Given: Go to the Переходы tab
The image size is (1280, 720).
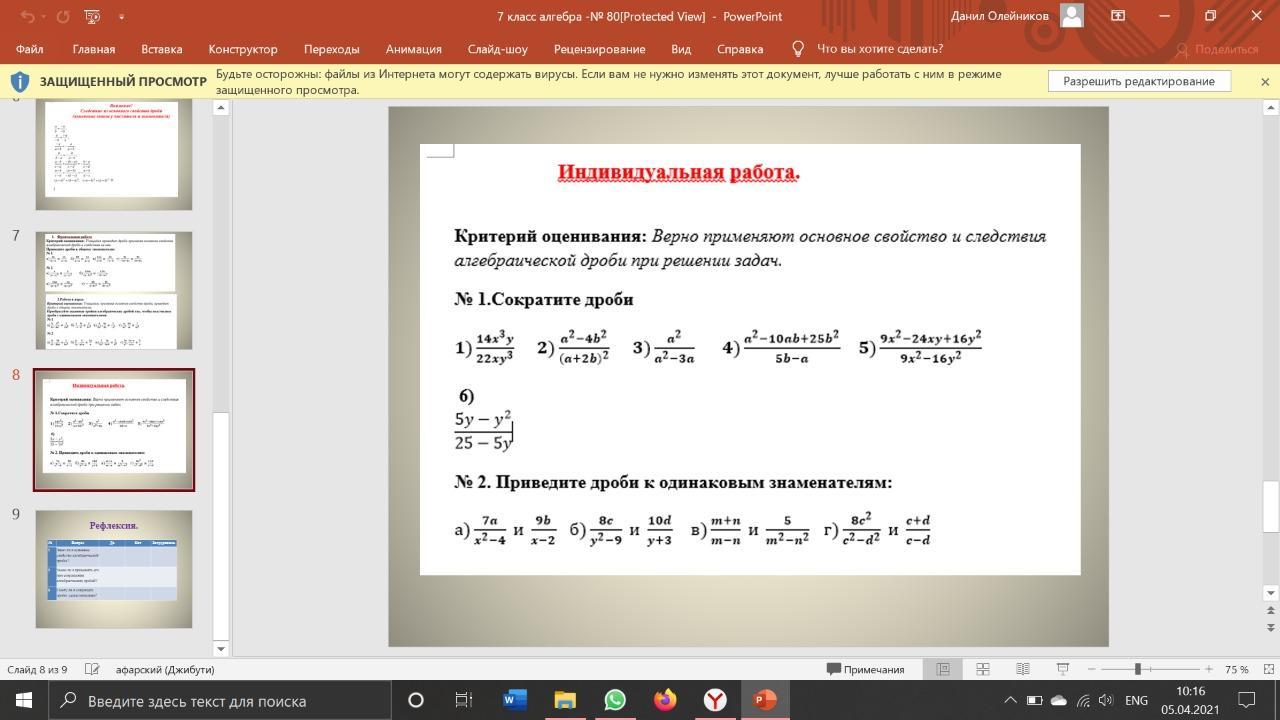Looking at the screenshot, I should pyautogui.click(x=332, y=49).
